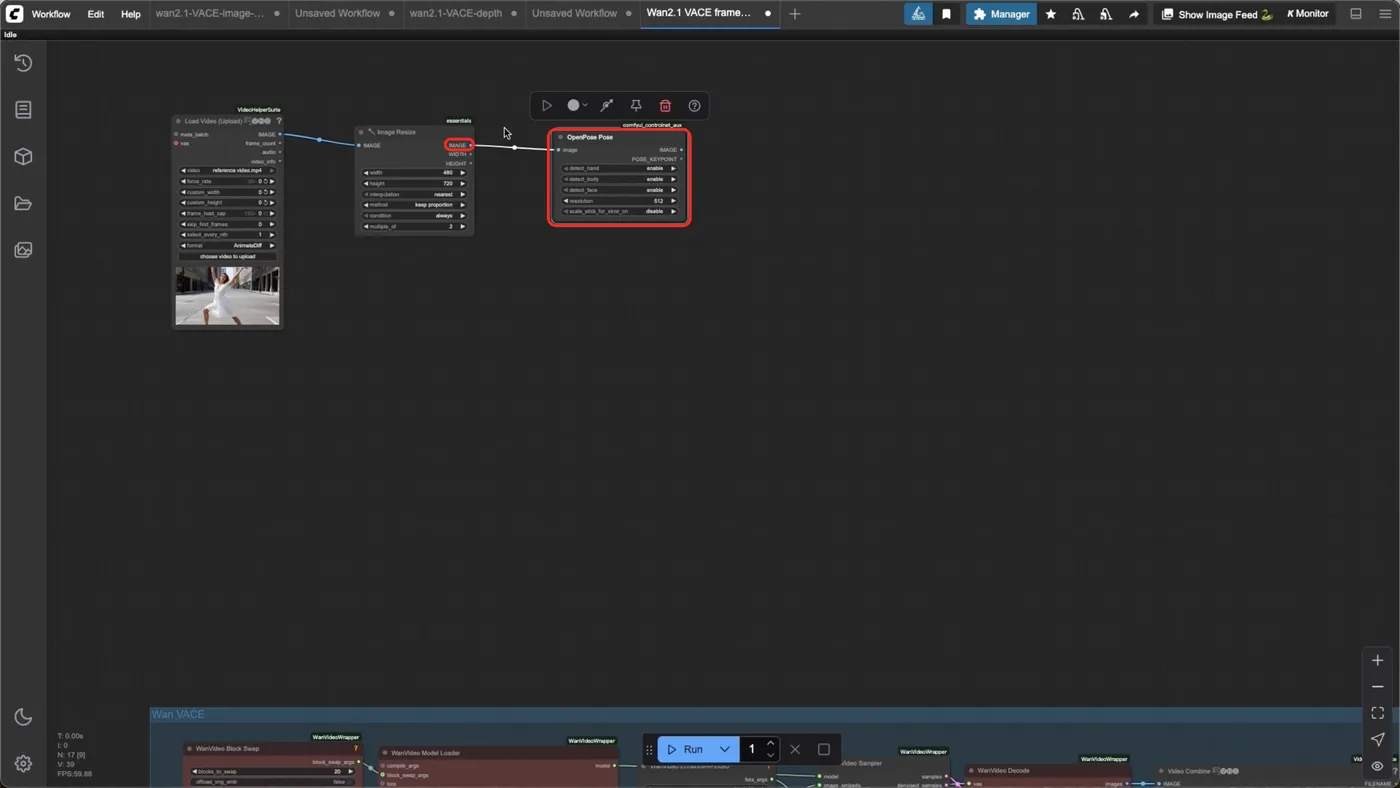This screenshot has height=788, width=1400.
Task: Open the node library cube icon
Action: point(23,157)
